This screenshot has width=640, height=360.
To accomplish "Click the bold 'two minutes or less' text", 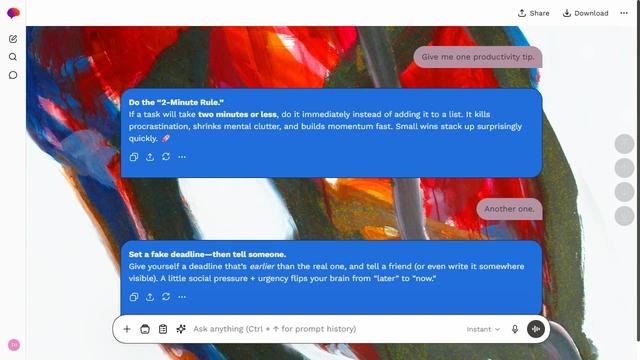I will coord(238,114).
